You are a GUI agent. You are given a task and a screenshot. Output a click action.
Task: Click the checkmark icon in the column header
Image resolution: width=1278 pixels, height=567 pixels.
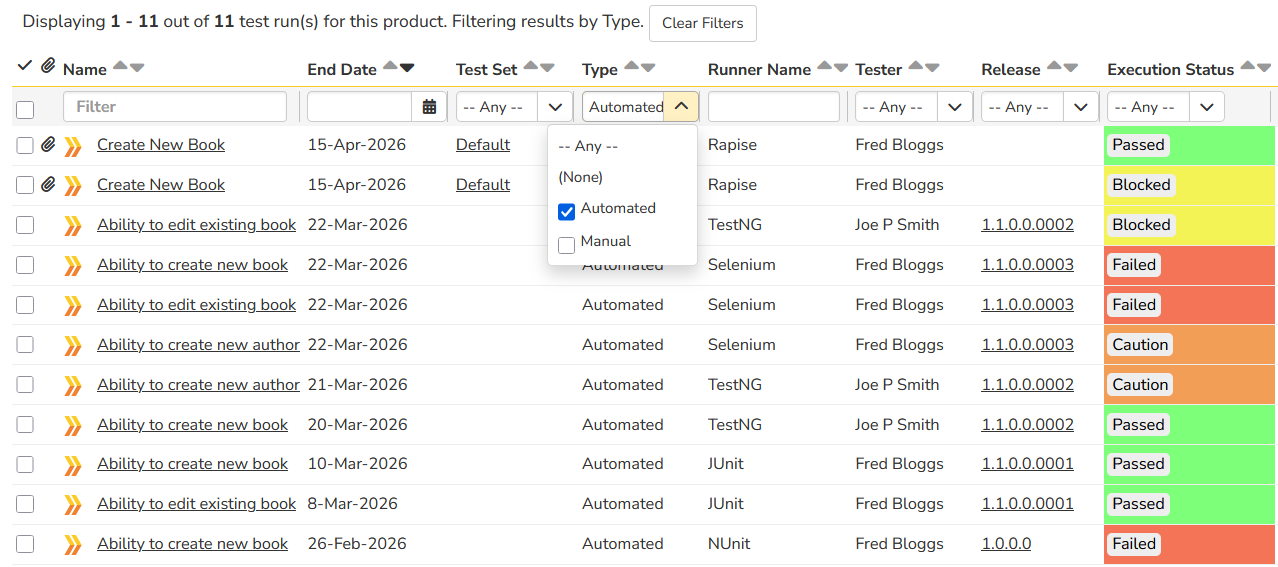(x=25, y=66)
